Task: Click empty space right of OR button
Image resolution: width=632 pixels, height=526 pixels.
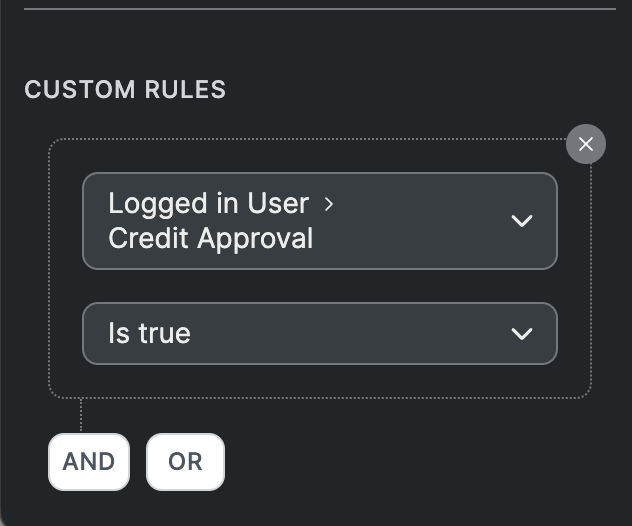Action: point(400,462)
